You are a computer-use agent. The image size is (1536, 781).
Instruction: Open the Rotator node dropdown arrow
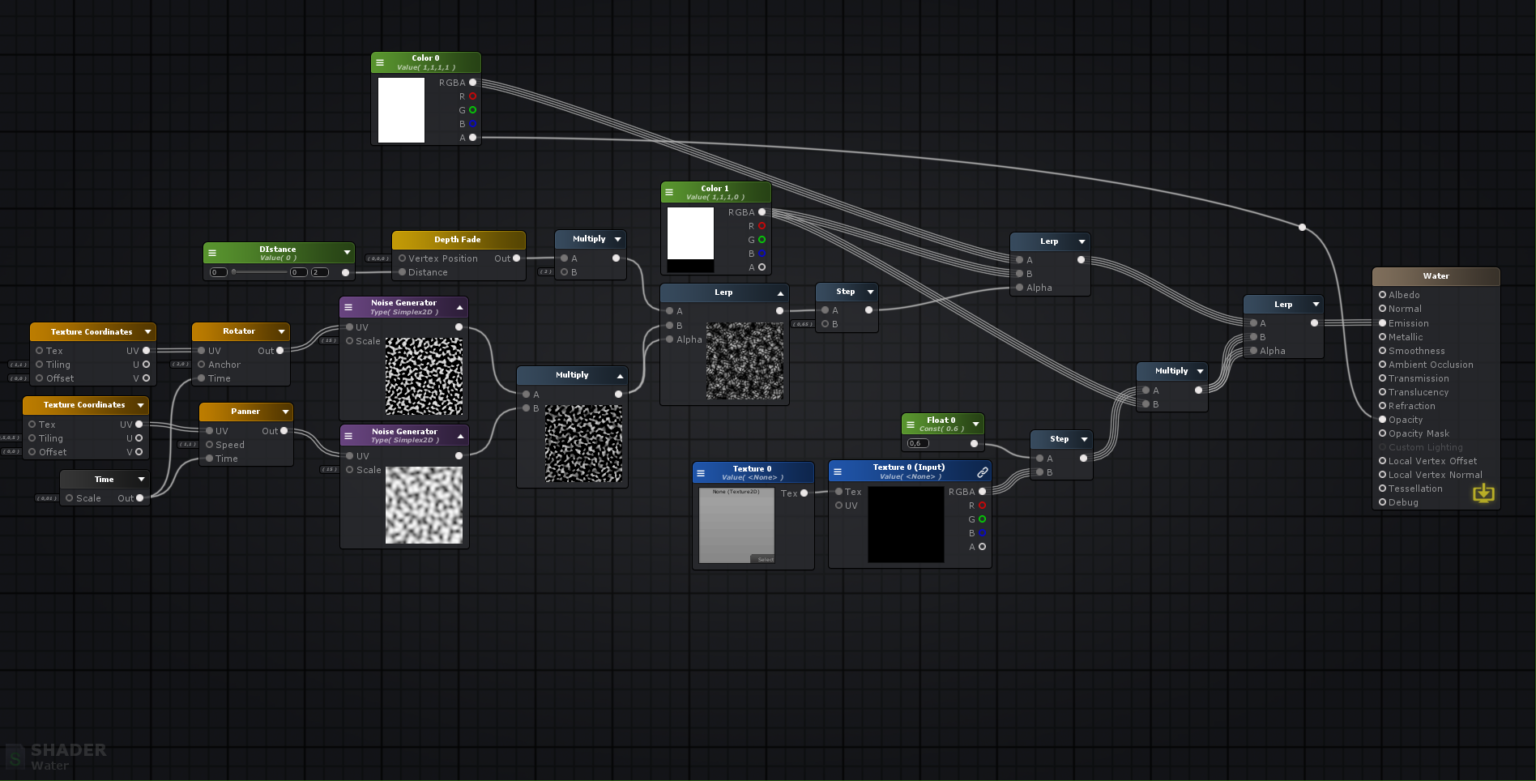click(283, 331)
